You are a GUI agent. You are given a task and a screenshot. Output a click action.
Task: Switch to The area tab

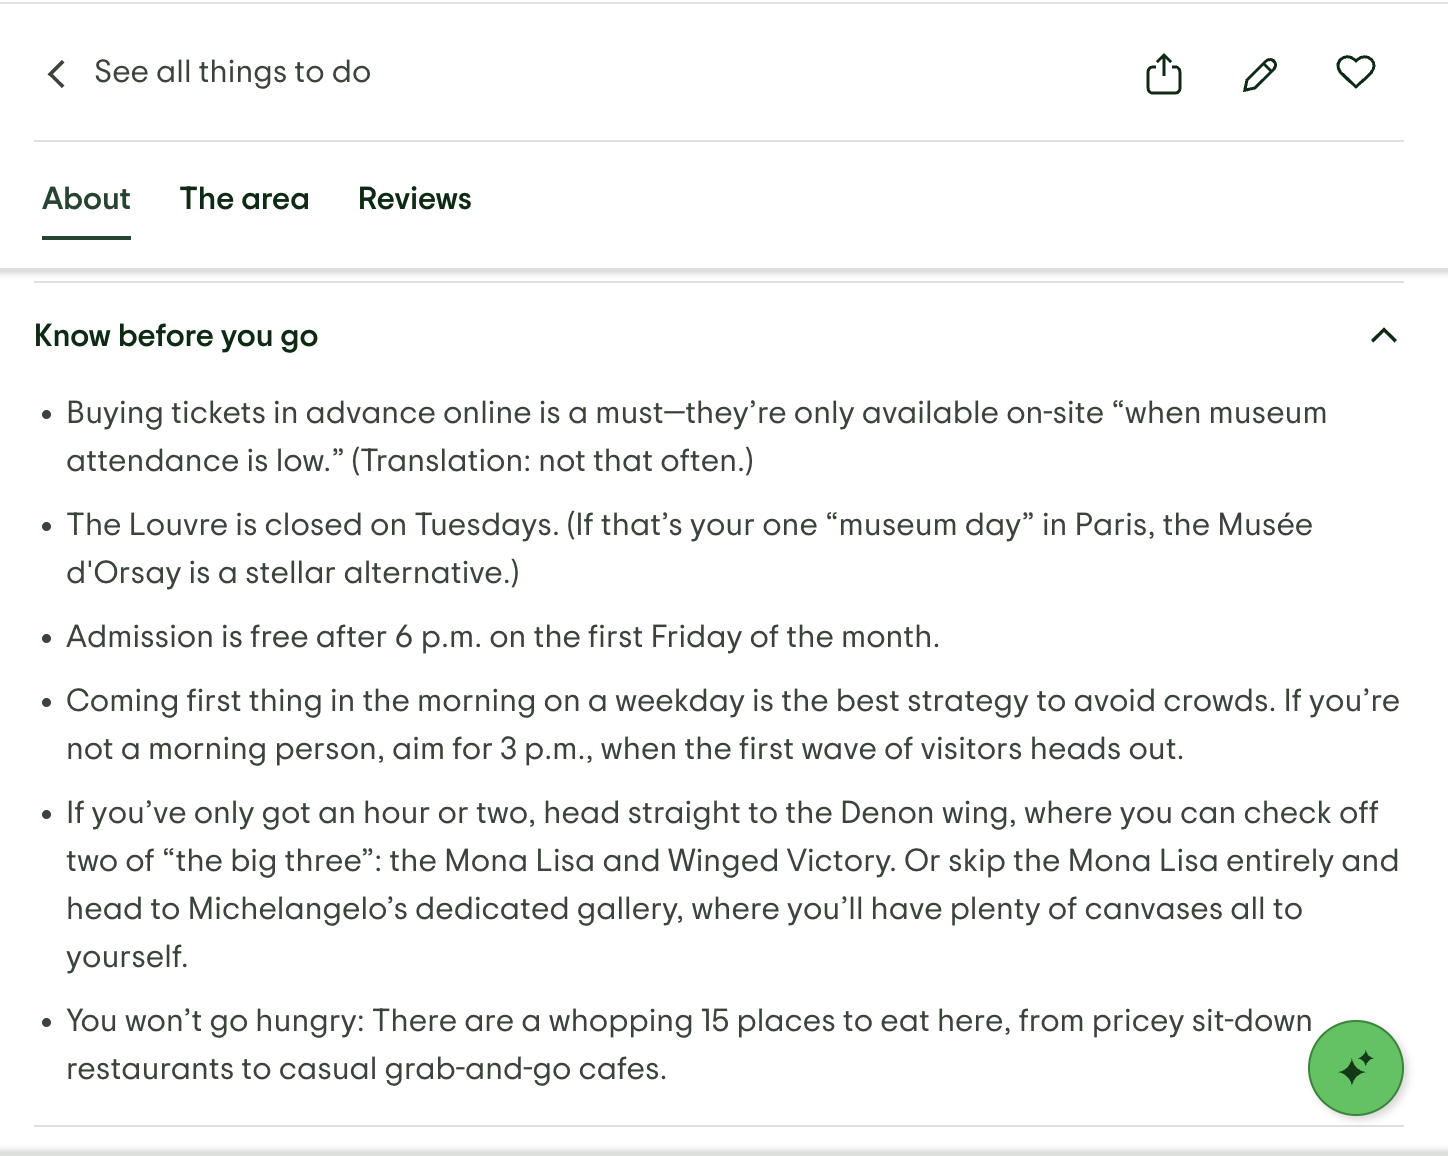point(244,199)
